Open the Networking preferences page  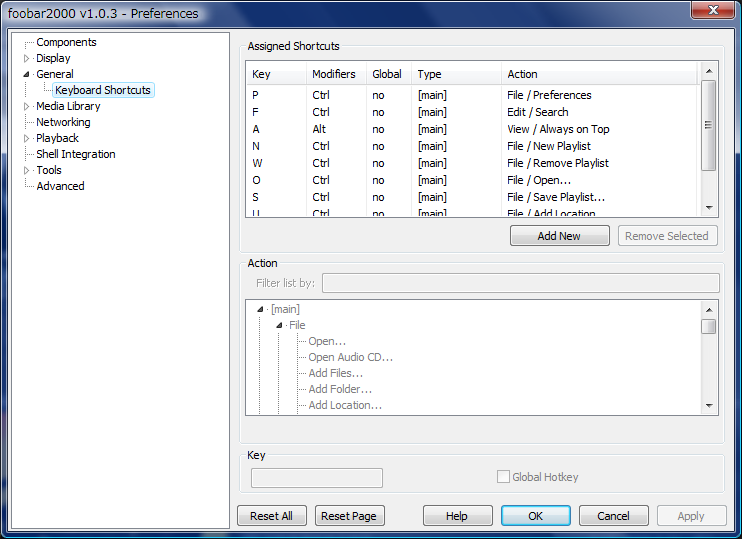click(x=63, y=122)
